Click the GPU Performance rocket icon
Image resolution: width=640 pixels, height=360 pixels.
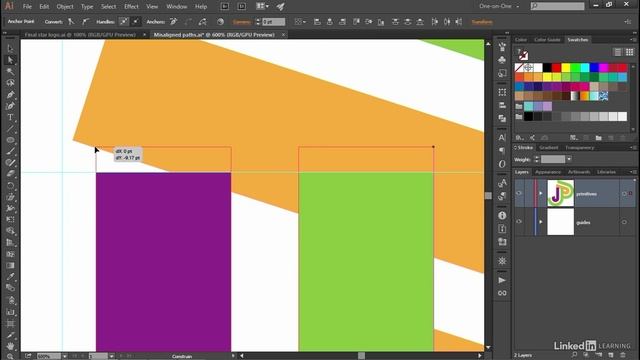(280, 6)
